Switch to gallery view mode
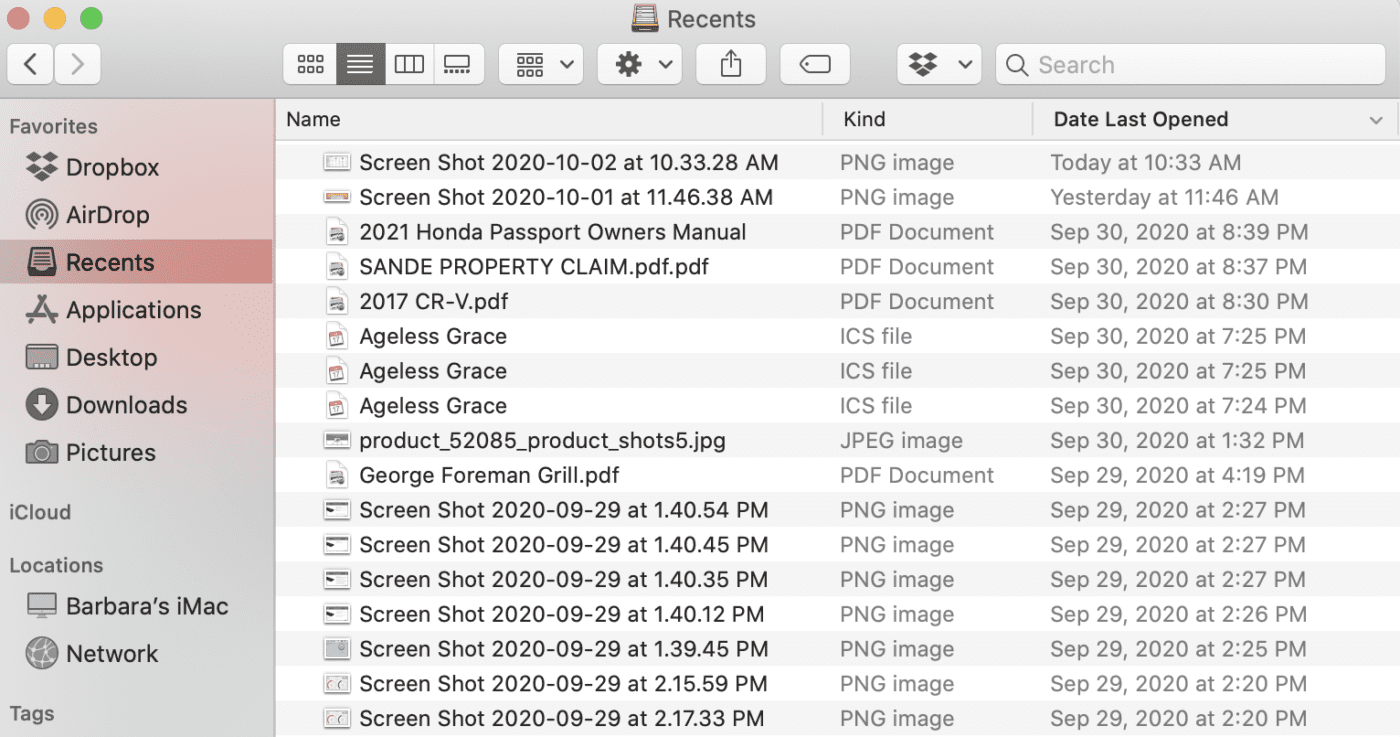This screenshot has height=737, width=1400. coord(458,65)
